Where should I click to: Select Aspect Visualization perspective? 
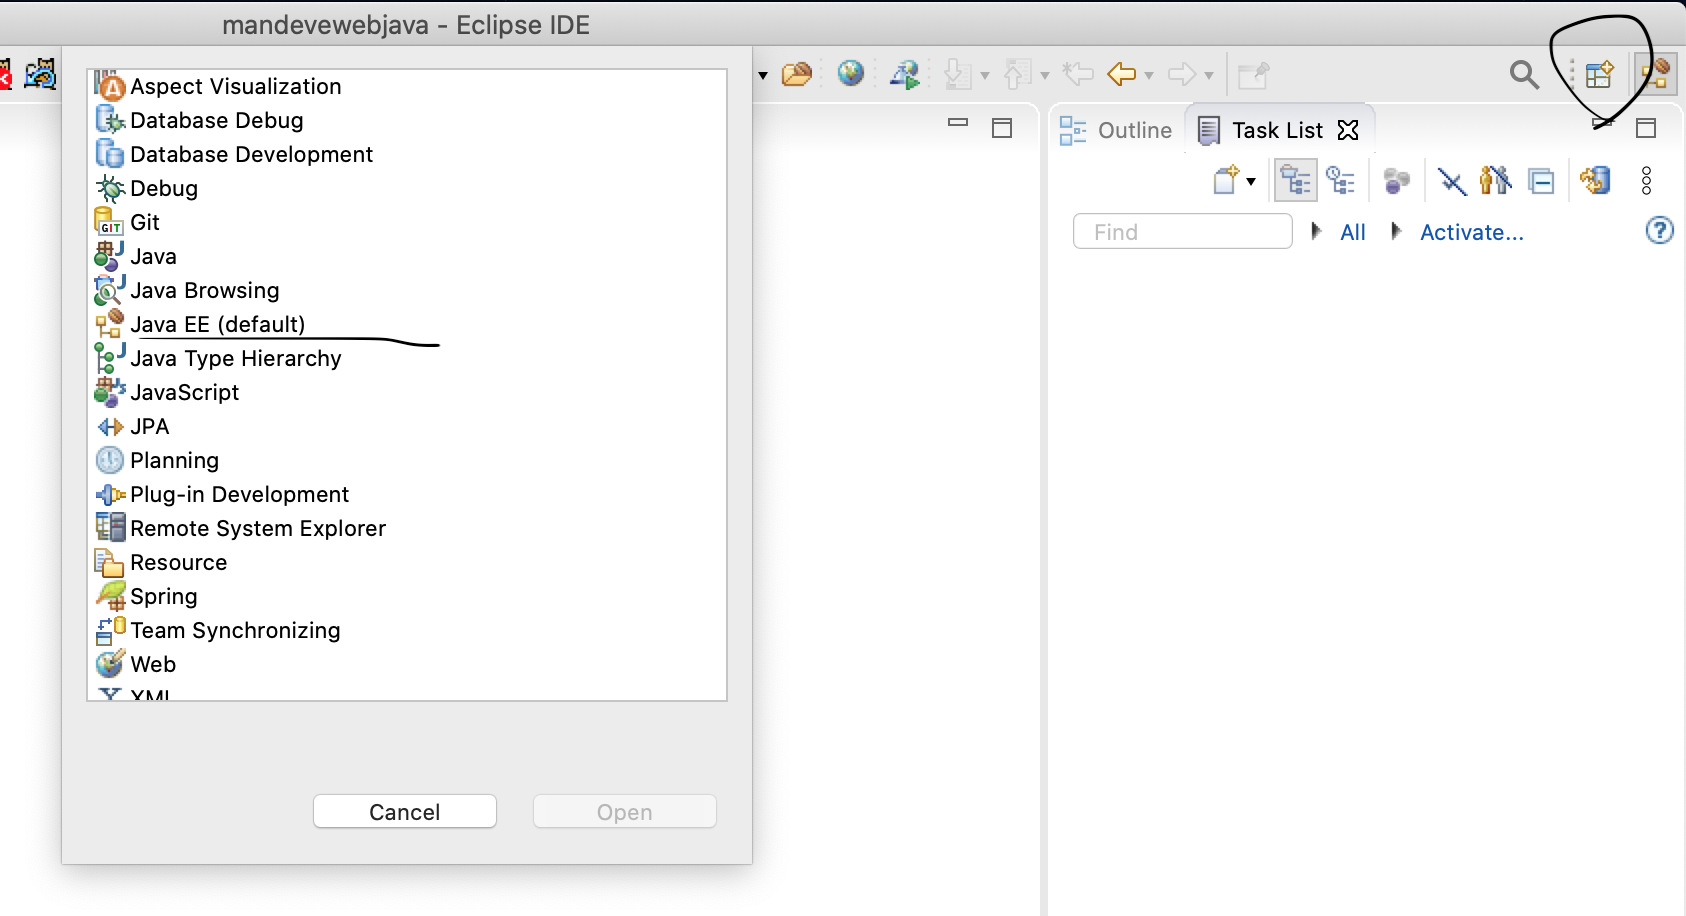[x=407, y=87]
